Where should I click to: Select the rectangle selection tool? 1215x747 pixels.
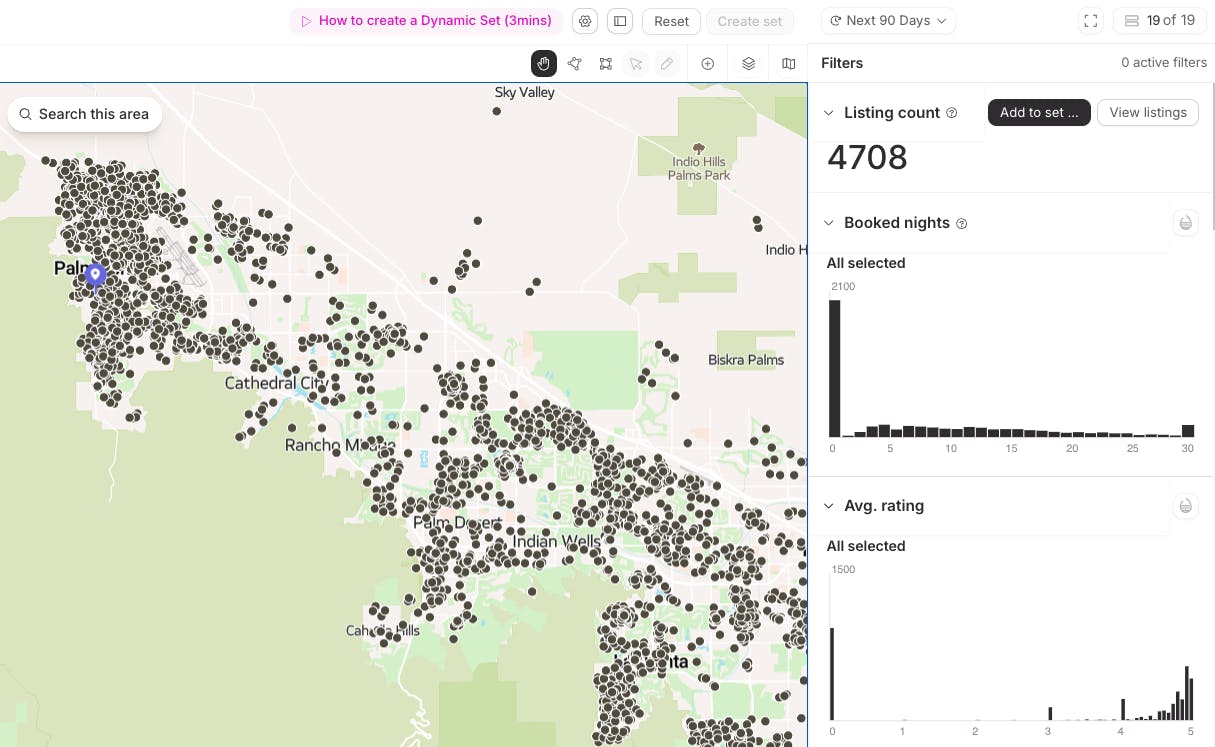[606, 63]
